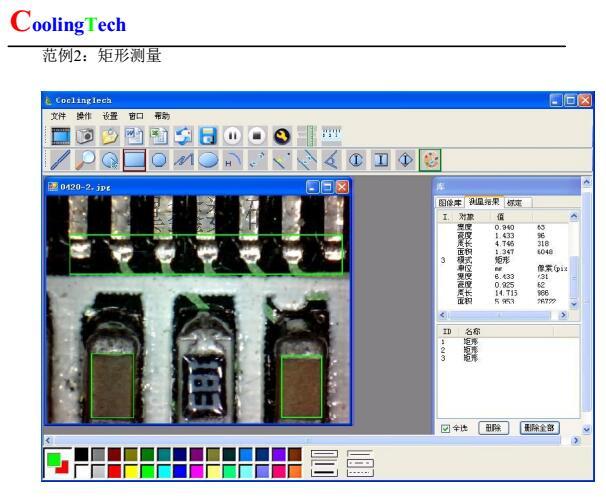The image size is (606, 503).
Task: Open the 窗口 menu
Action: tap(136, 116)
